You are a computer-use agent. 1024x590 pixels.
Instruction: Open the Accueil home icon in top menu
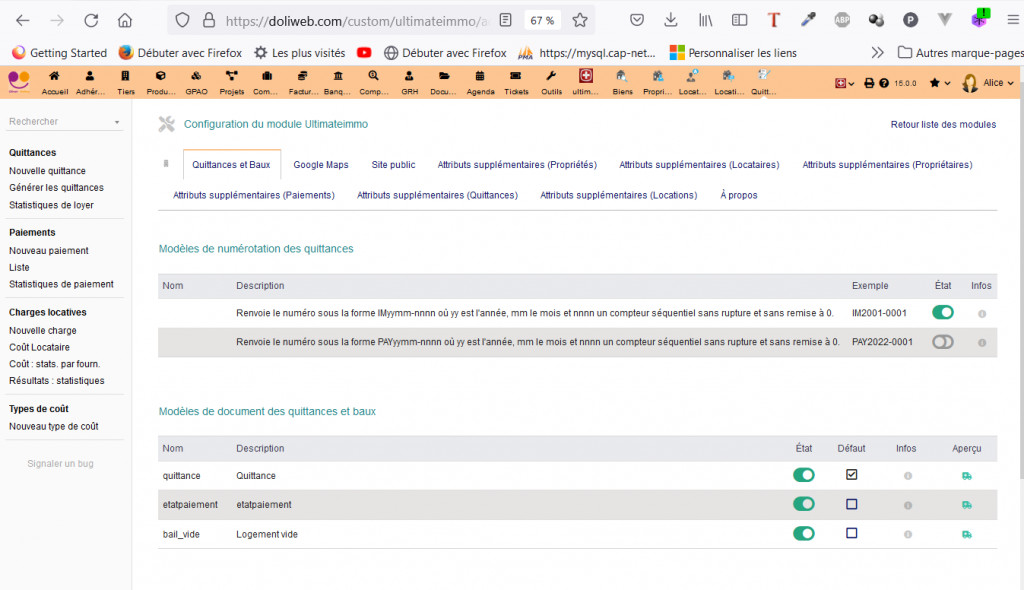coord(54,76)
